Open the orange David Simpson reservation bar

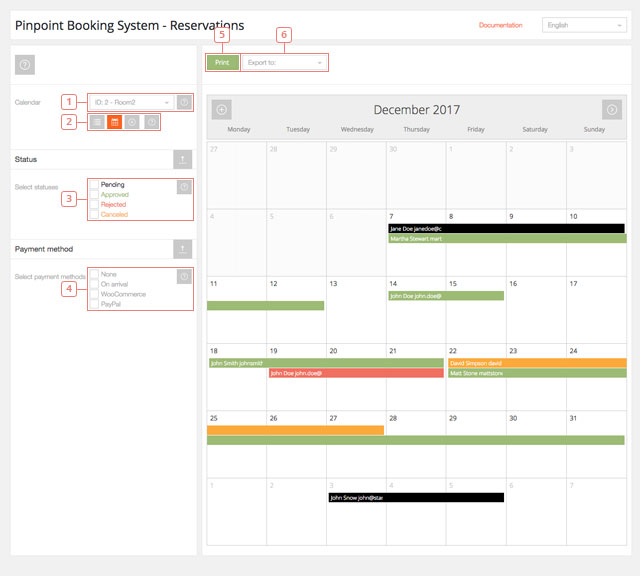tap(538, 363)
